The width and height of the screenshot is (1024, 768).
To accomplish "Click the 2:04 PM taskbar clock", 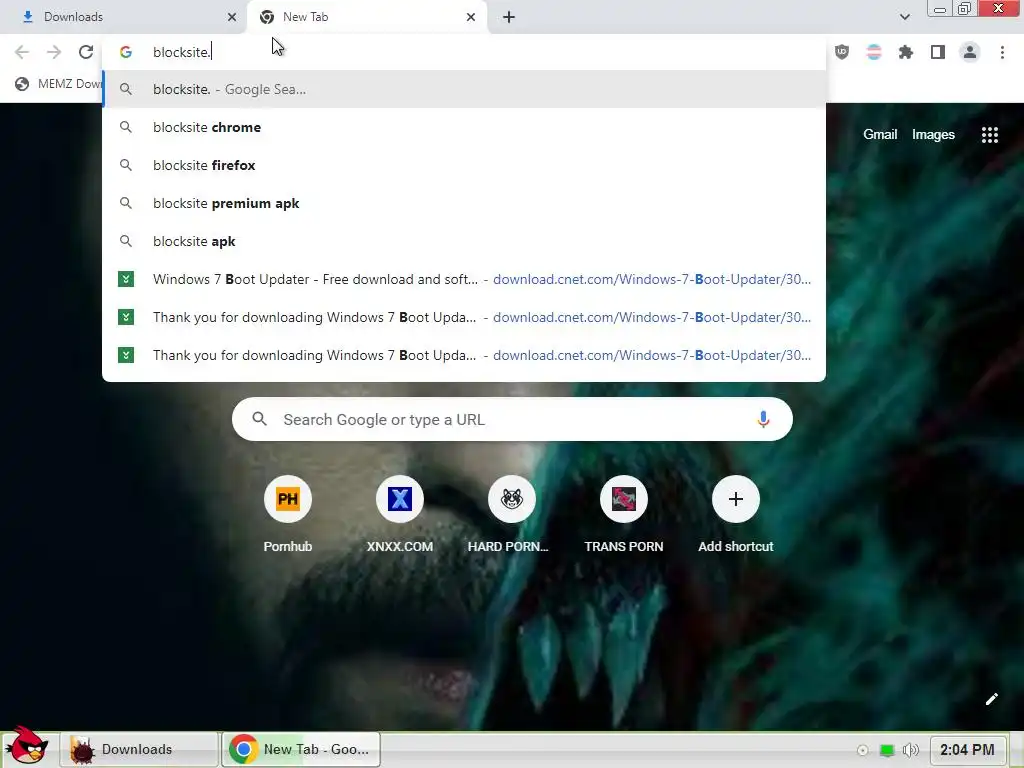I will click(x=967, y=750).
